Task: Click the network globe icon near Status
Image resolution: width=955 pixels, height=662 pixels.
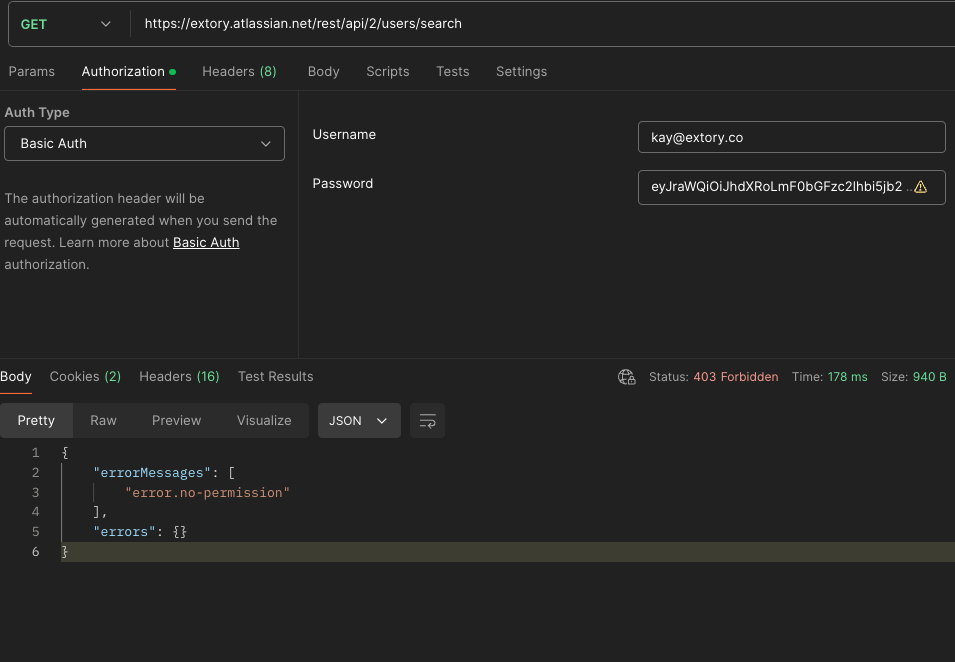Action: [x=627, y=377]
